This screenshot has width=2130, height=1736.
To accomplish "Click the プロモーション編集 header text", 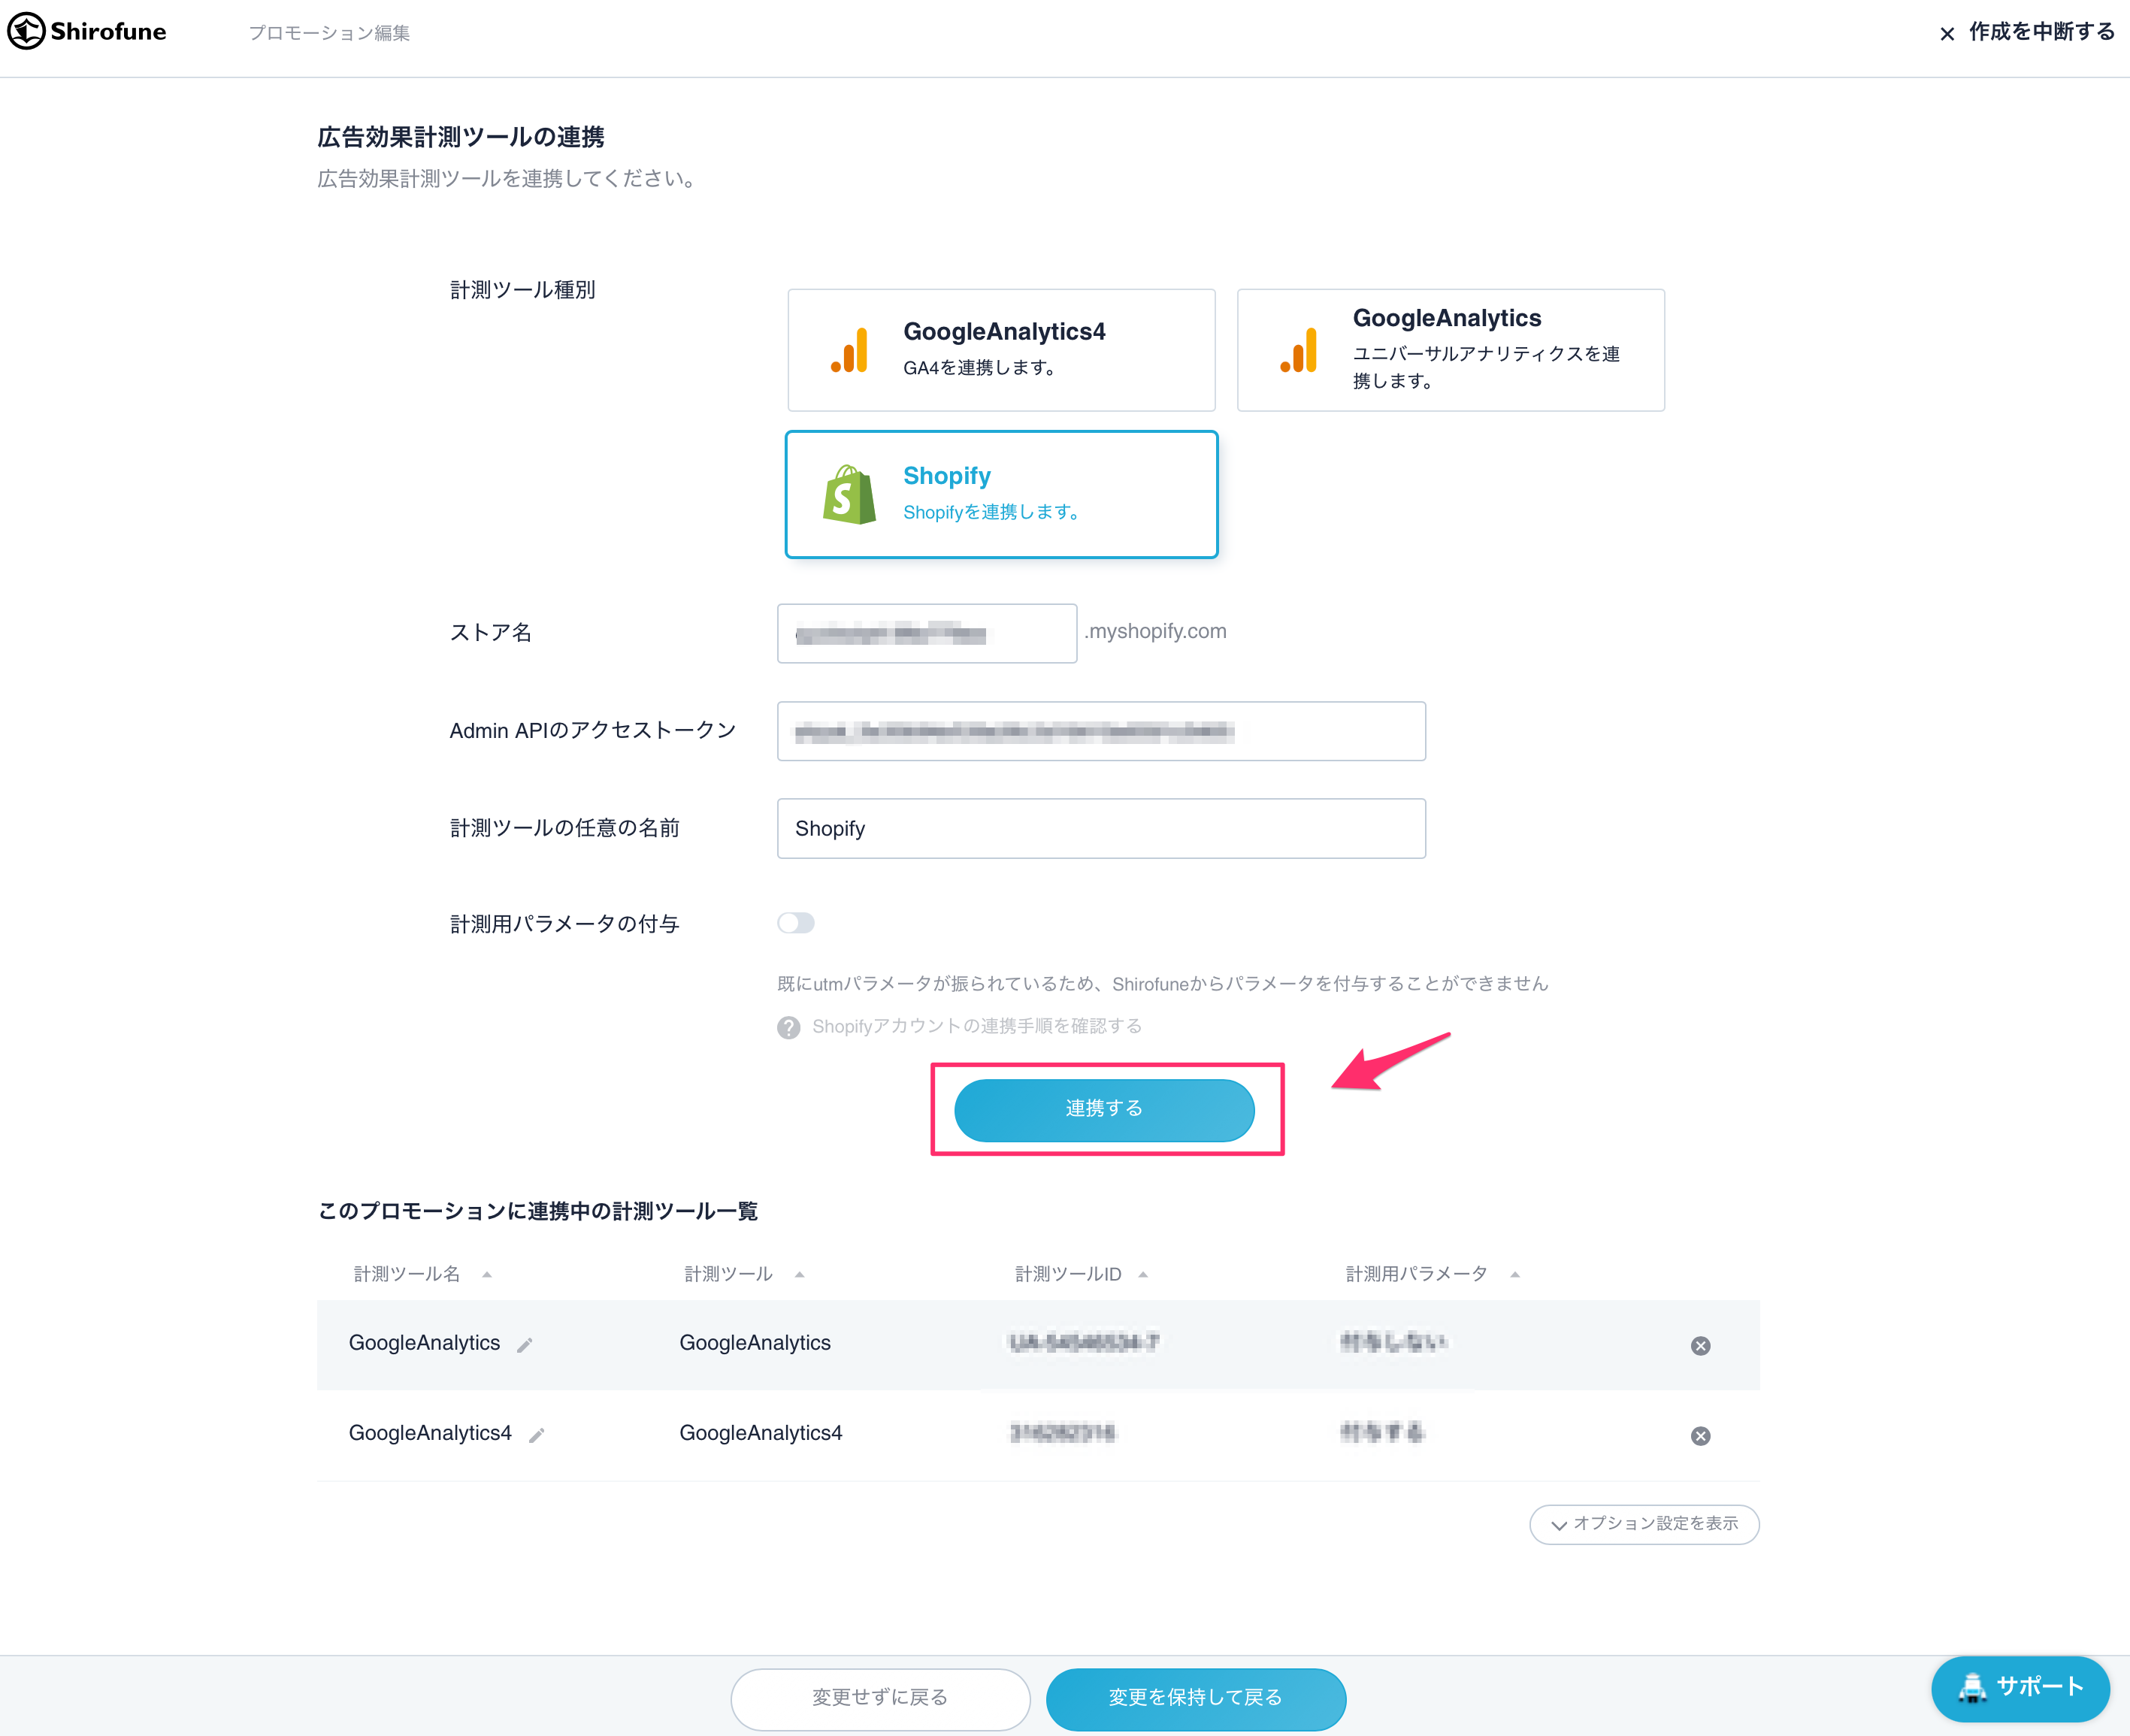I will click(329, 33).
